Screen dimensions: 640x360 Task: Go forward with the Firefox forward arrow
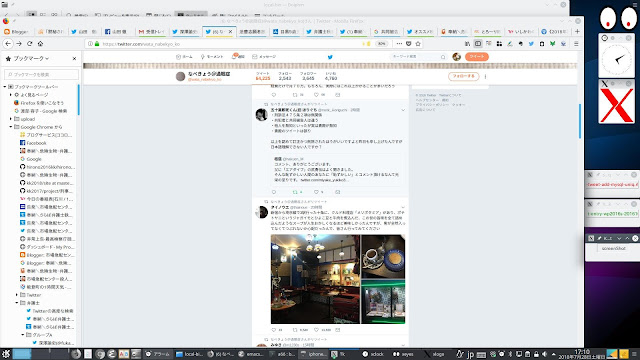coord(19,44)
